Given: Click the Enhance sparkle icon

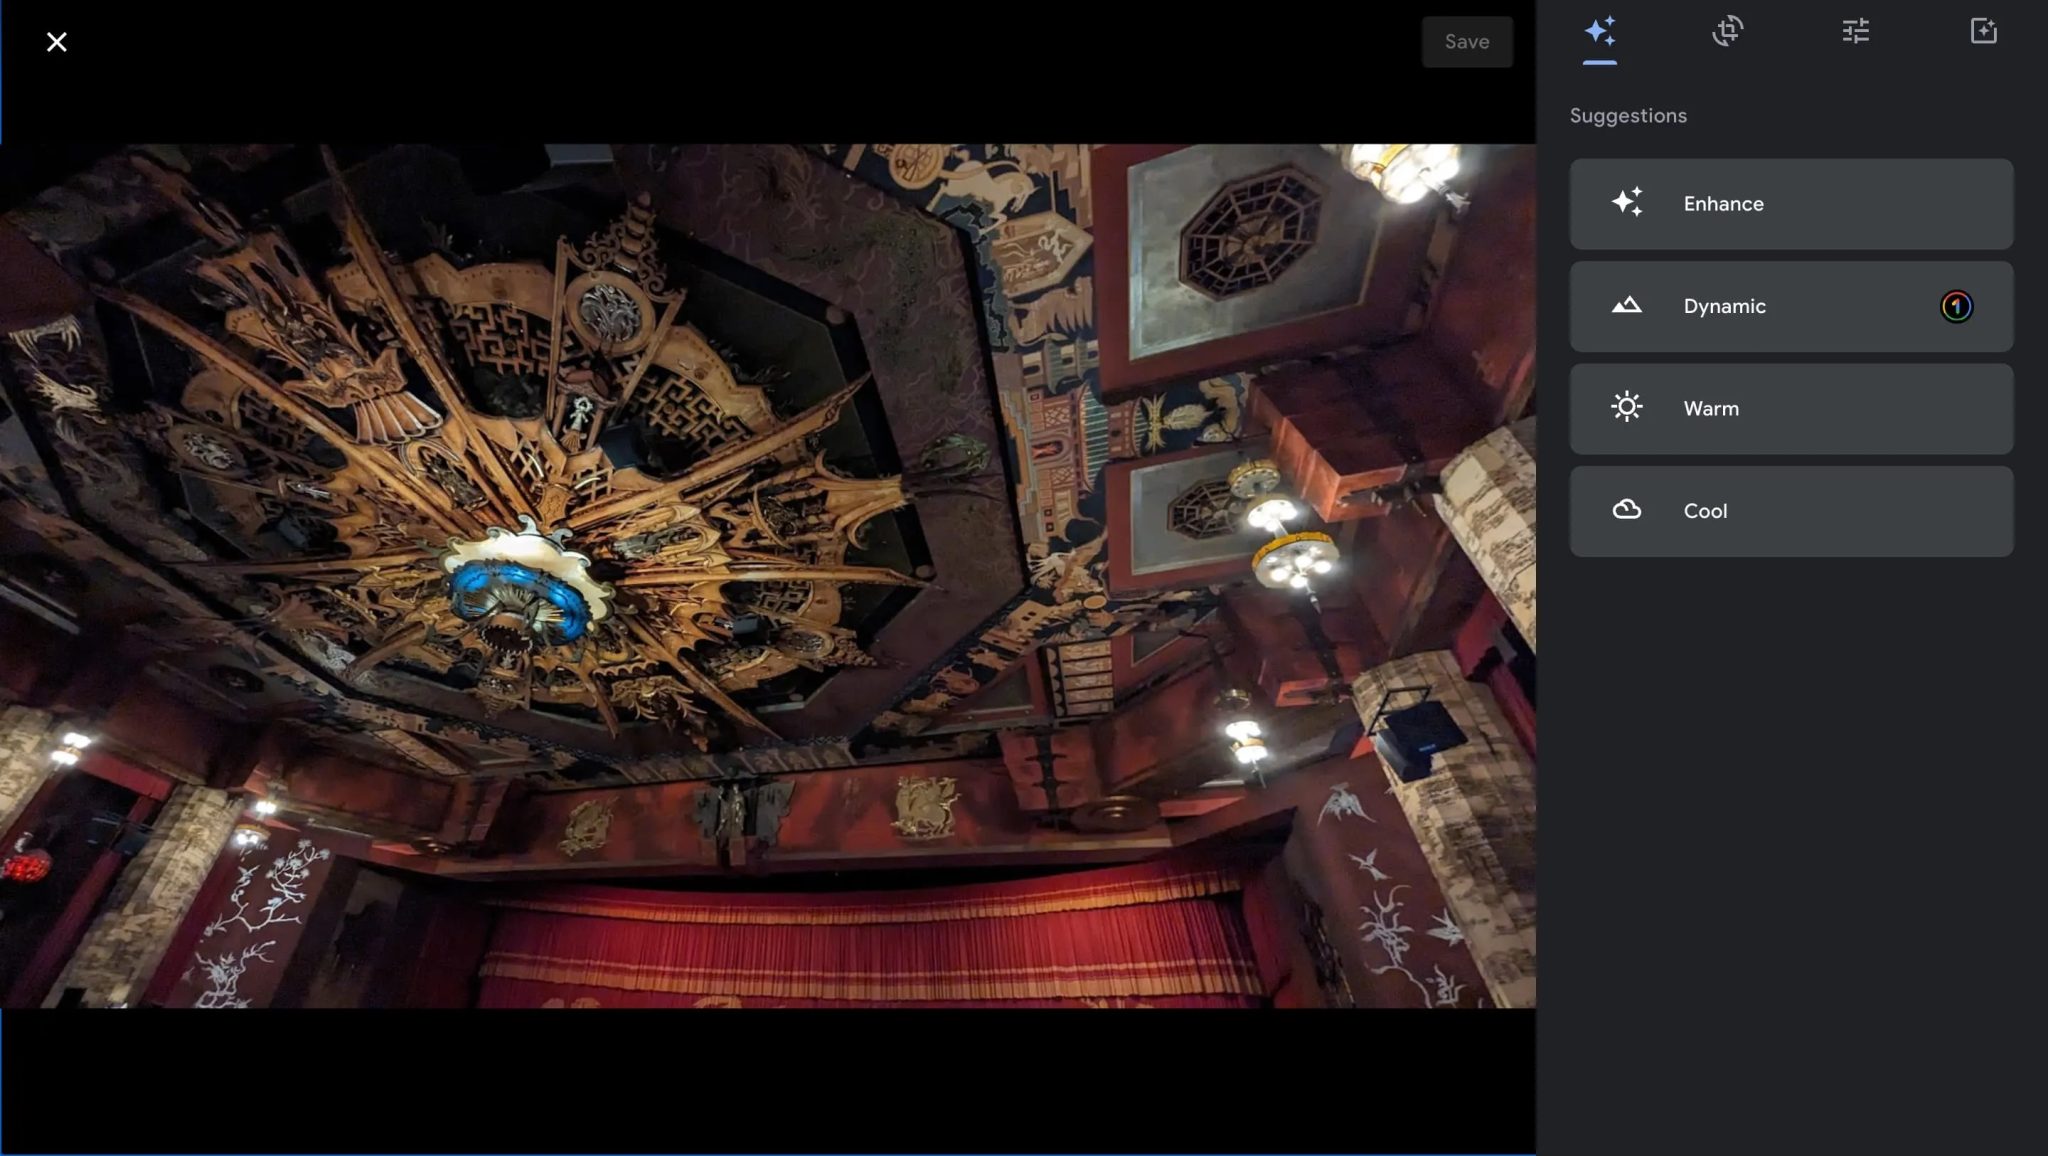Looking at the screenshot, I should point(1627,203).
